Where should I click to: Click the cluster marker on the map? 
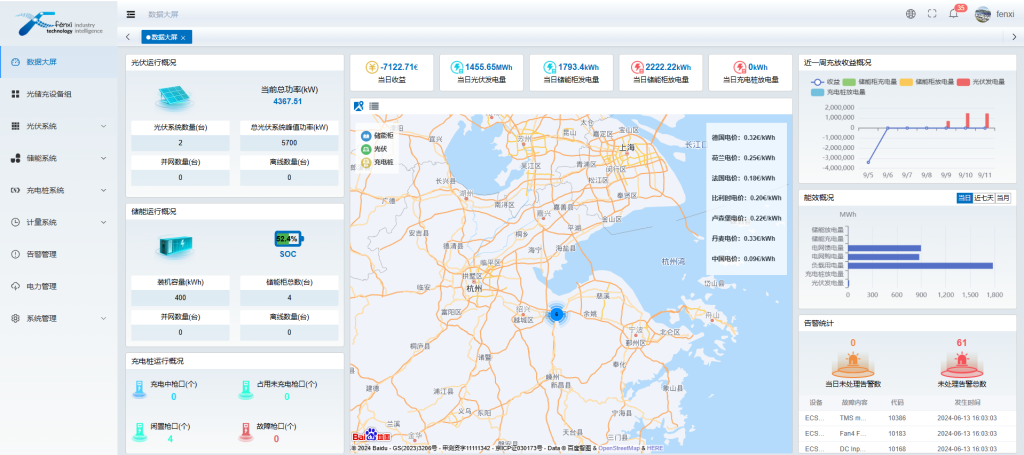[x=557, y=315]
